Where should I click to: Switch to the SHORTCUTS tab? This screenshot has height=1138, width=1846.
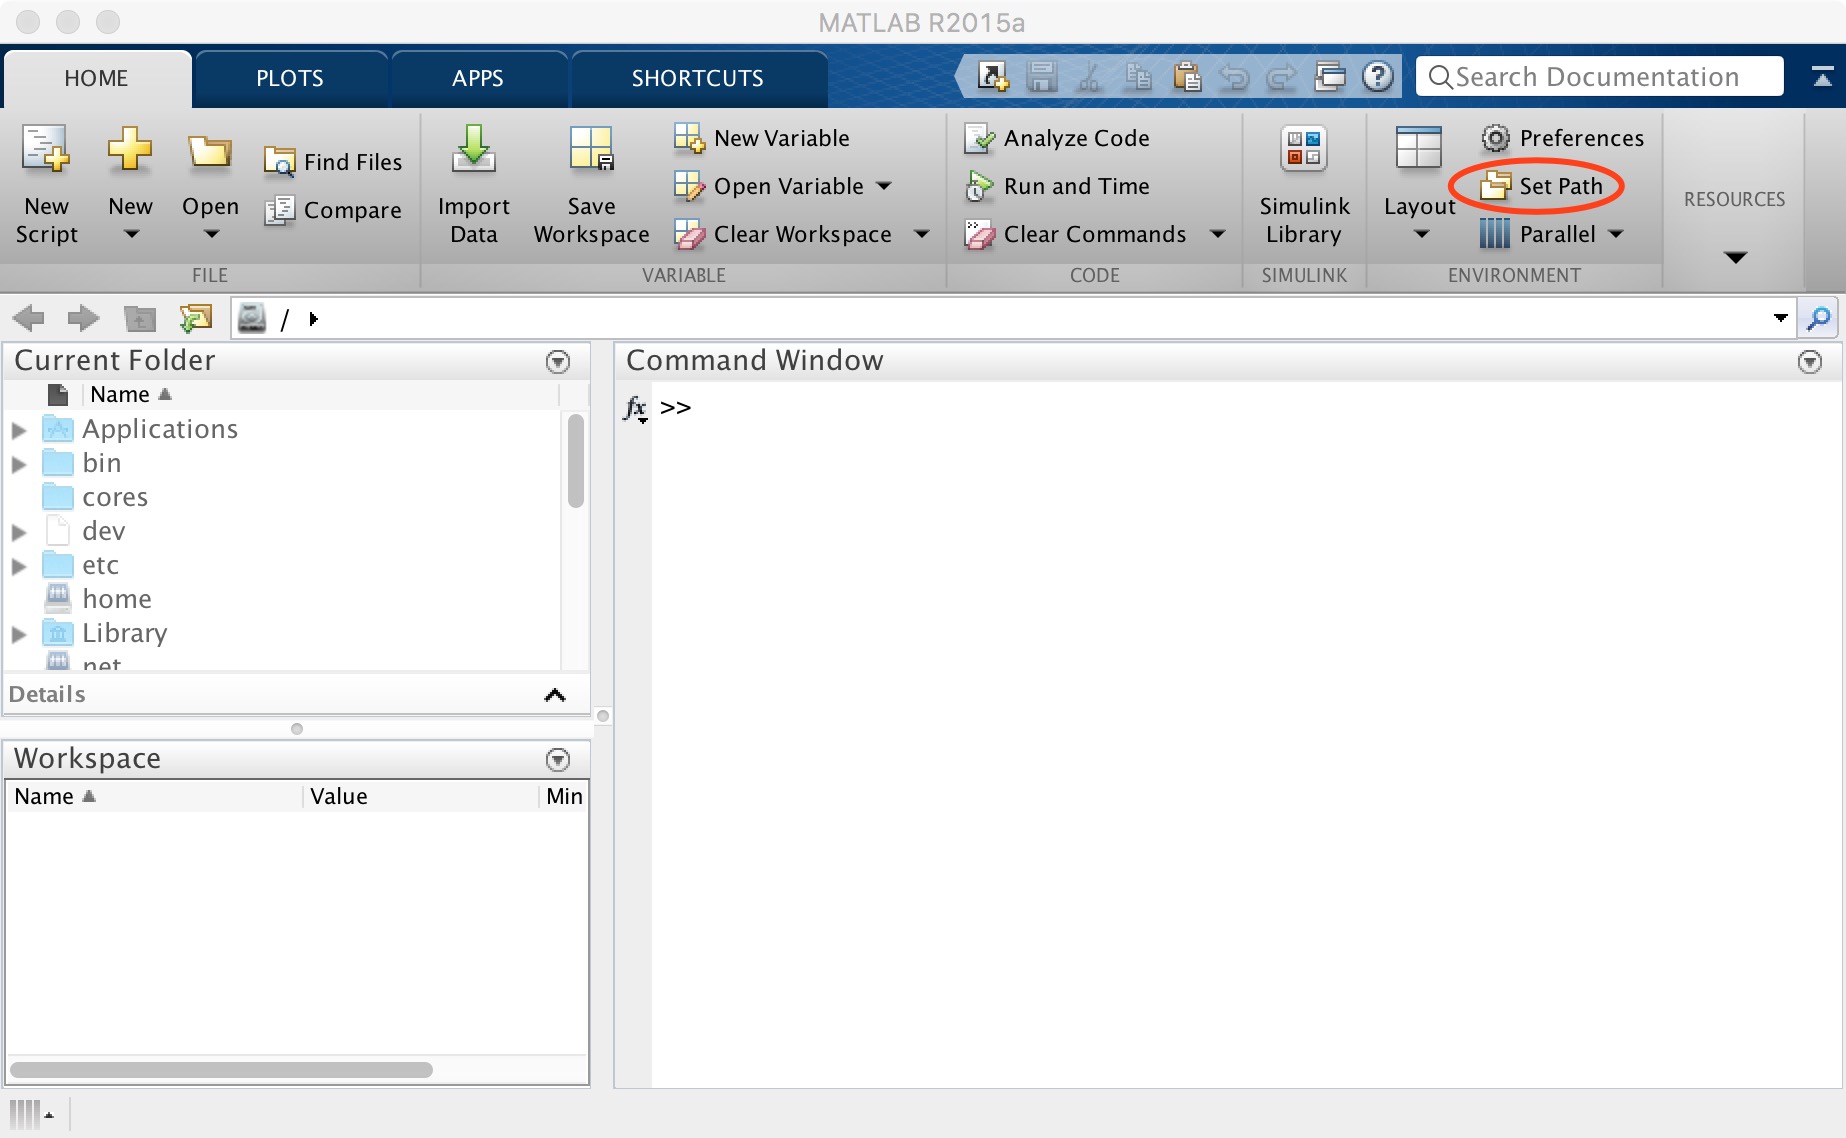point(698,78)
